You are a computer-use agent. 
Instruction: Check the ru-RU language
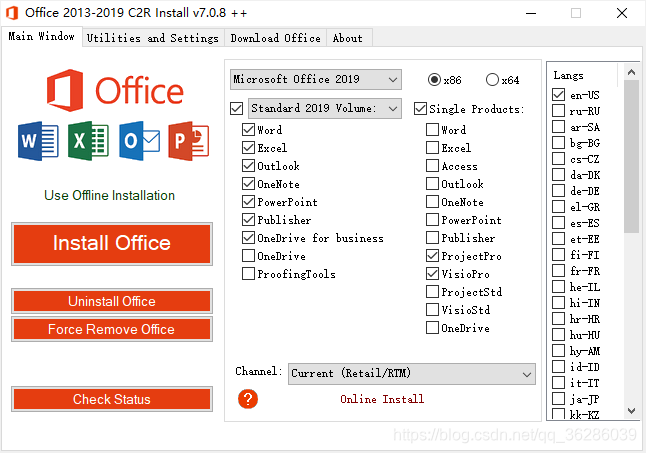(558, 111)
